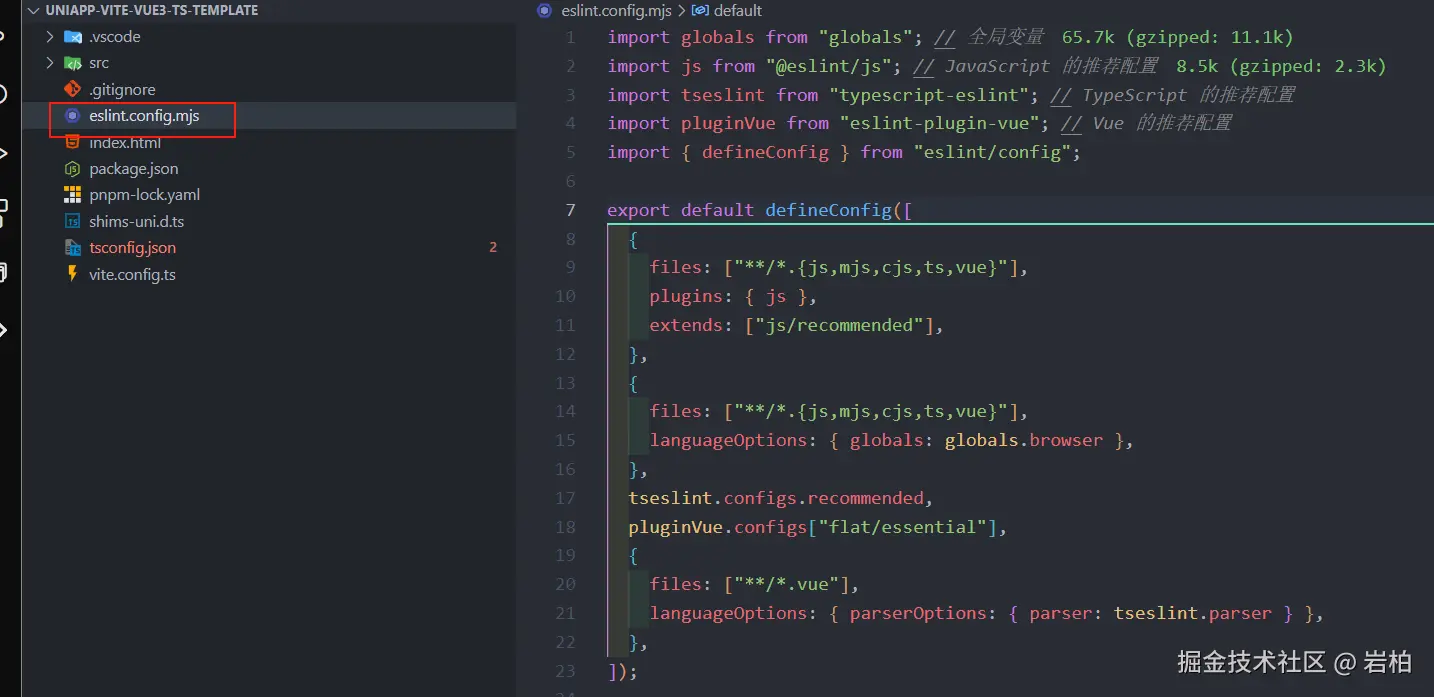Click the '2' problems badge on tsconfig.json
The image size is (1434, 697).
click(493, 247)
